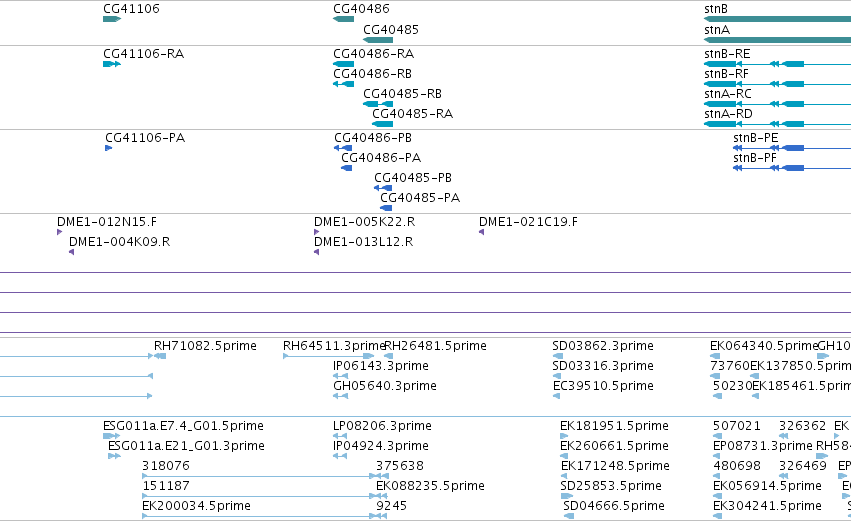Image resolution: width=851 pixels, height=521 pixels.
Task: Select the 480698 feature label
Action: 737,466
